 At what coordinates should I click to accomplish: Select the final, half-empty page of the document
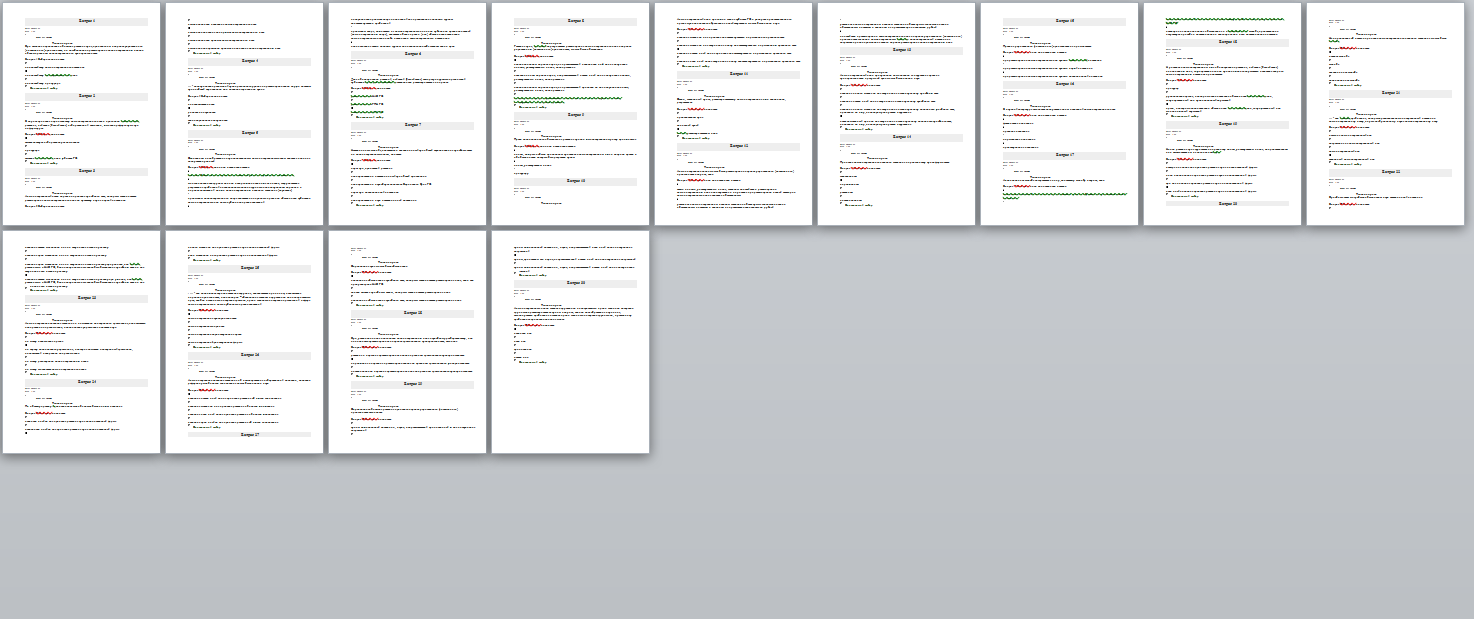coord(570,342)
